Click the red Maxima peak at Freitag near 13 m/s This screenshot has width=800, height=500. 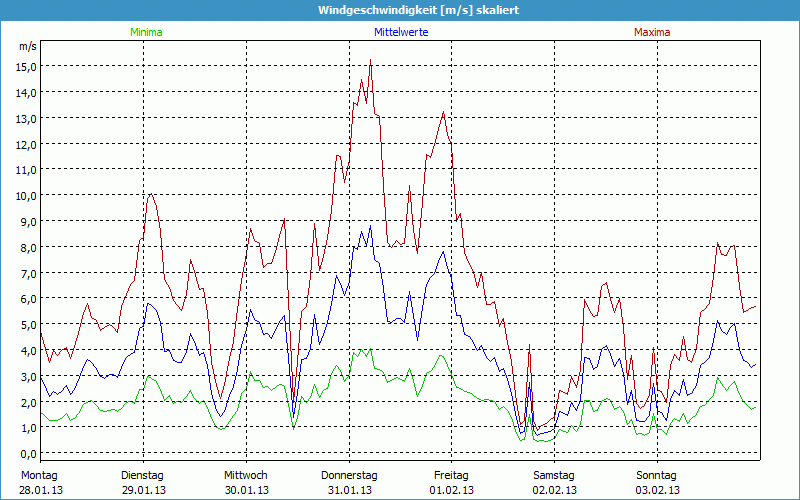pos(443,112)
